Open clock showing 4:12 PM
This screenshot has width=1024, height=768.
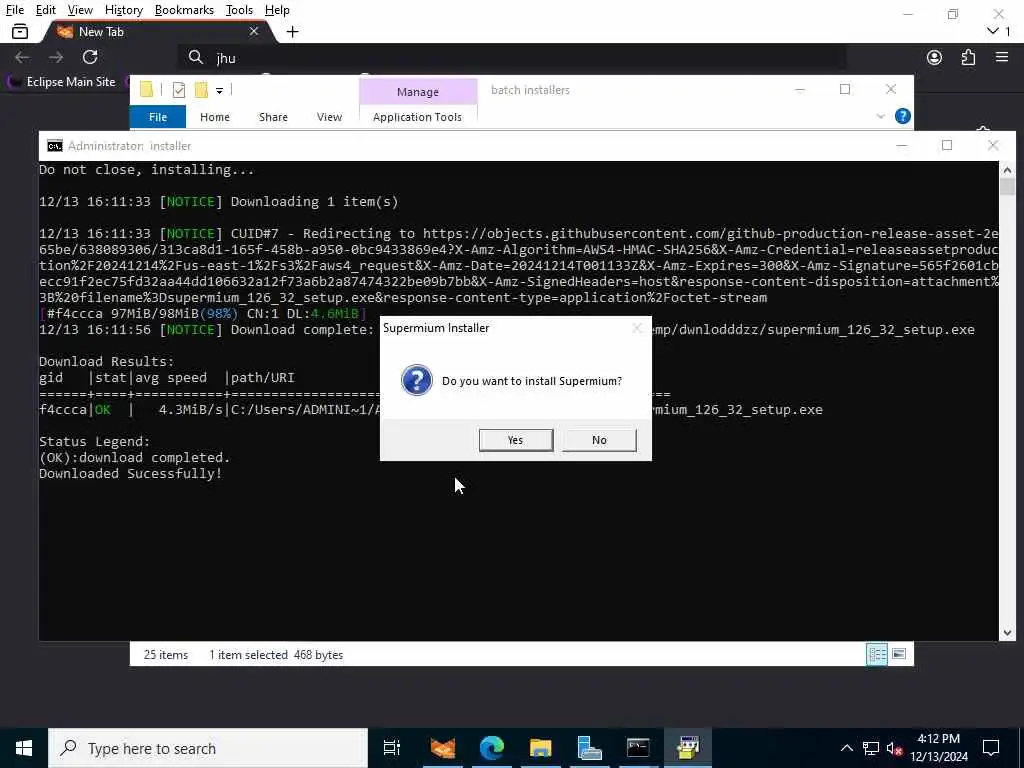939,748
